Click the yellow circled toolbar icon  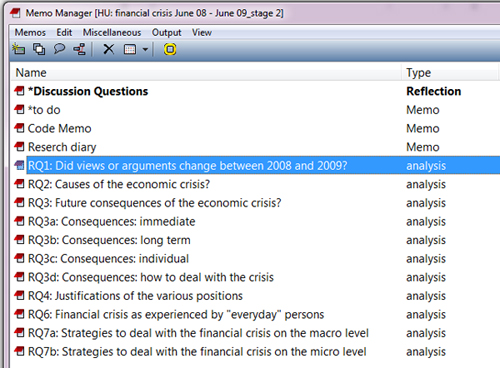click(x=170, y=49)
